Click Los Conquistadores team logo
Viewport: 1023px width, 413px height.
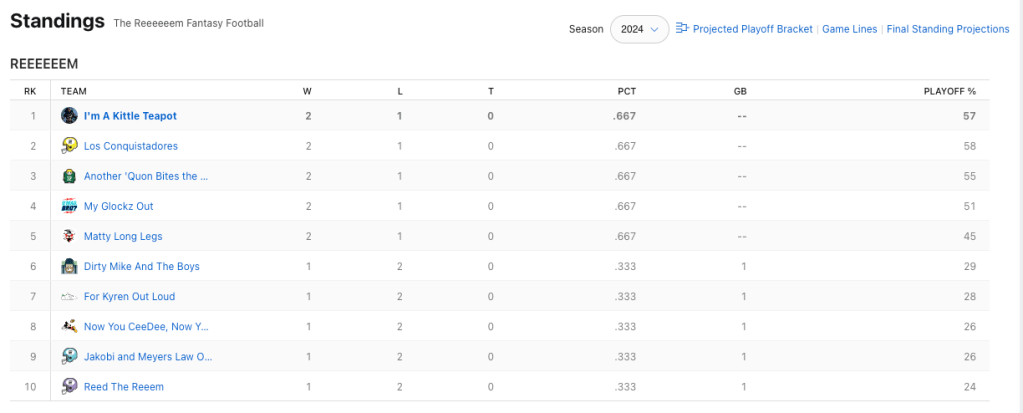(69, 146)
